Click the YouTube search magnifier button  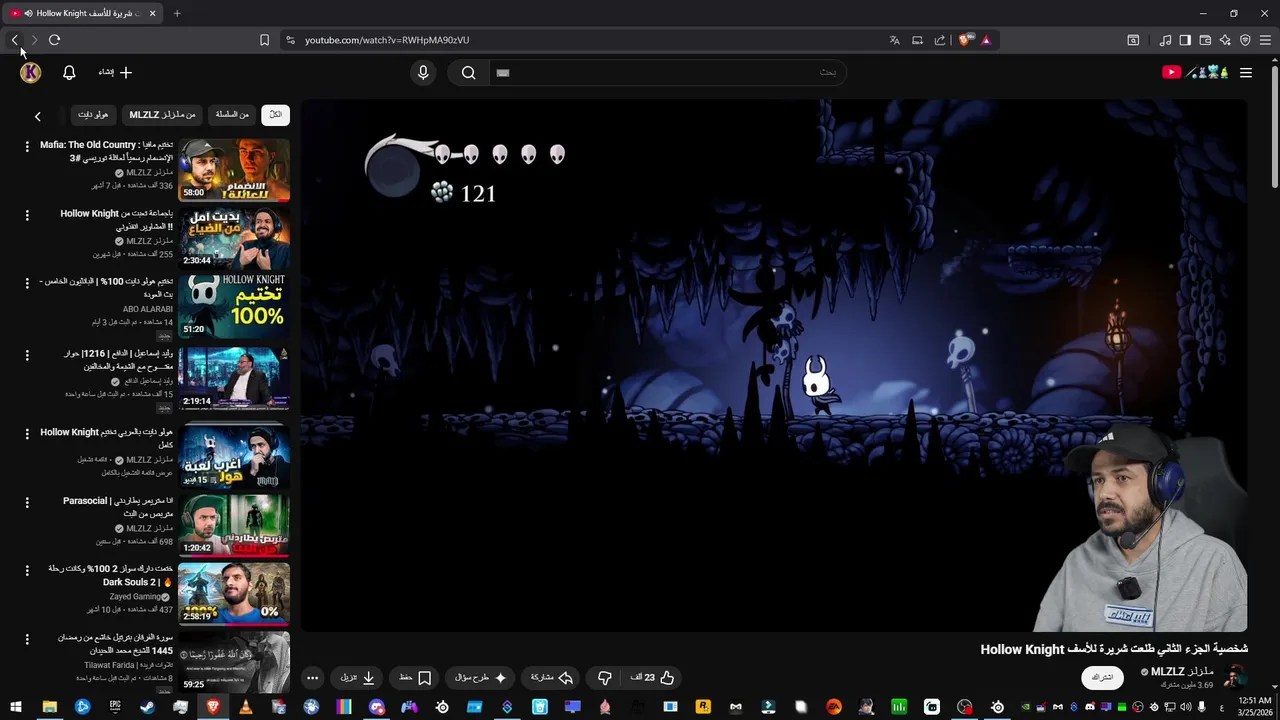[x=468, y=72]
